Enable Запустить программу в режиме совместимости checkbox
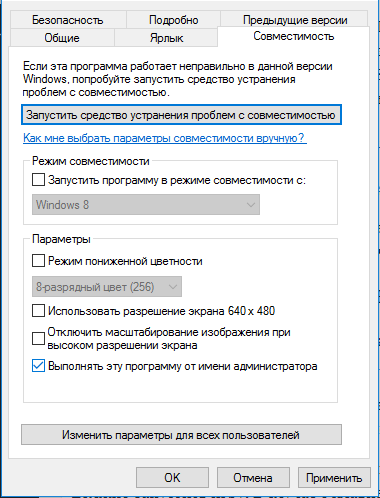The height and width of the screenshot is (498, 380). (x=38, y=180)
